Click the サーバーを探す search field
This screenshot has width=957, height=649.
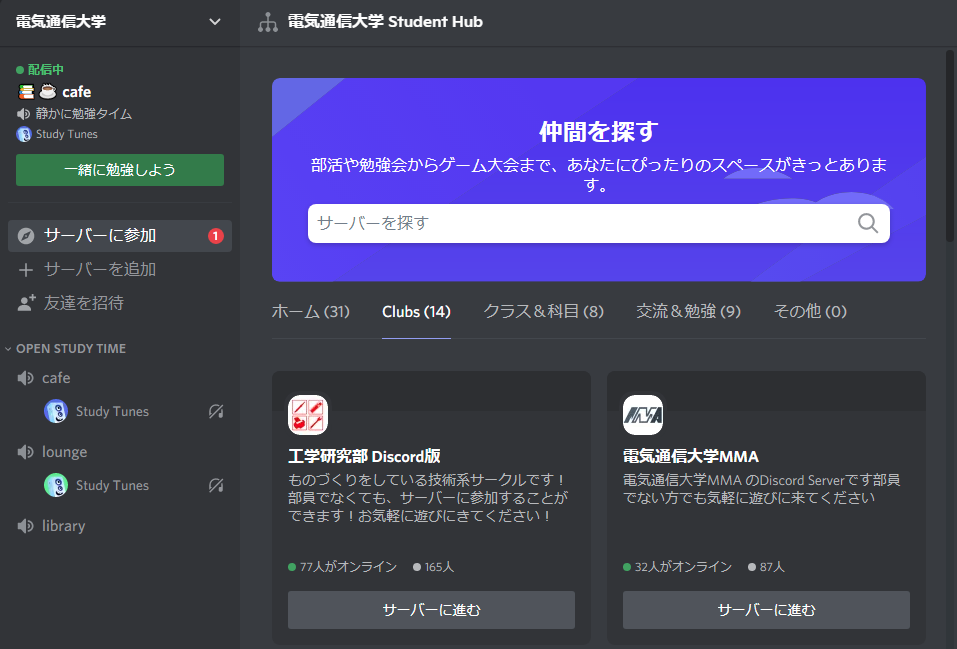point(598,223)
